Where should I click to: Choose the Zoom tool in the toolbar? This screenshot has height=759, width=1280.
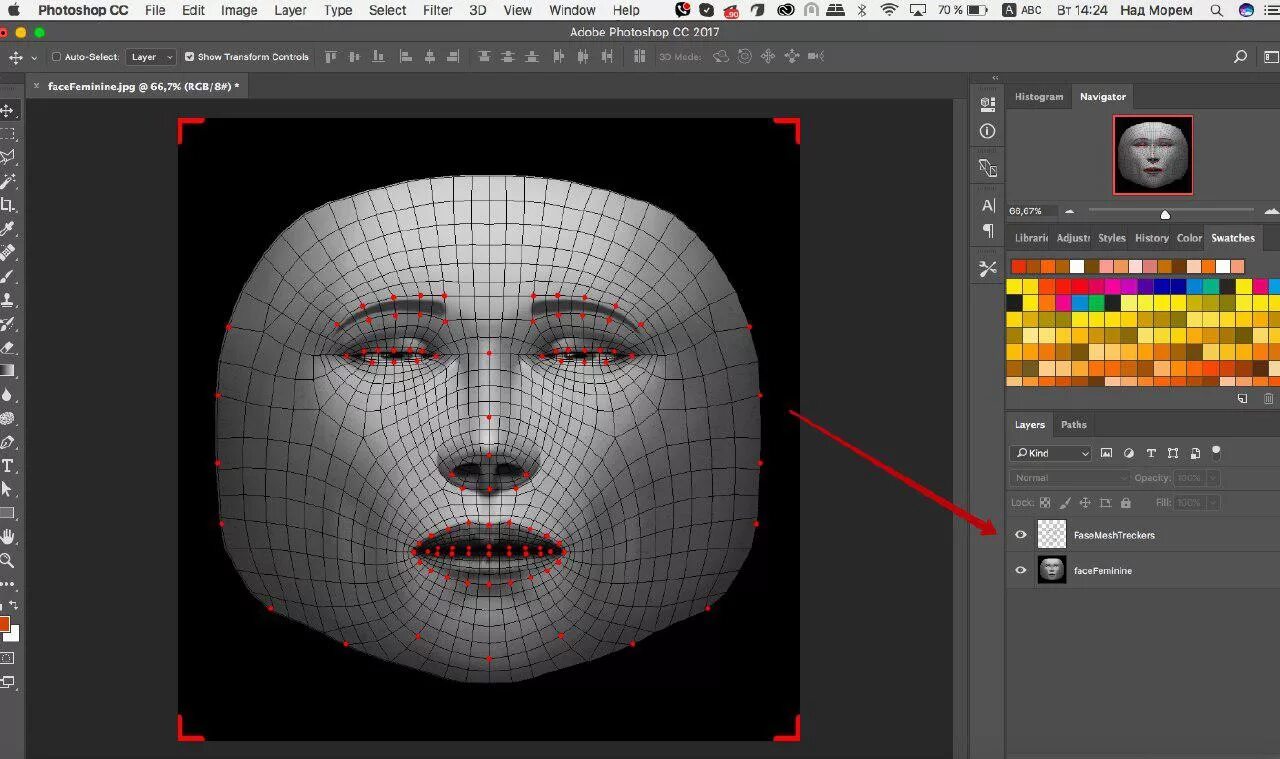(8, 561)
